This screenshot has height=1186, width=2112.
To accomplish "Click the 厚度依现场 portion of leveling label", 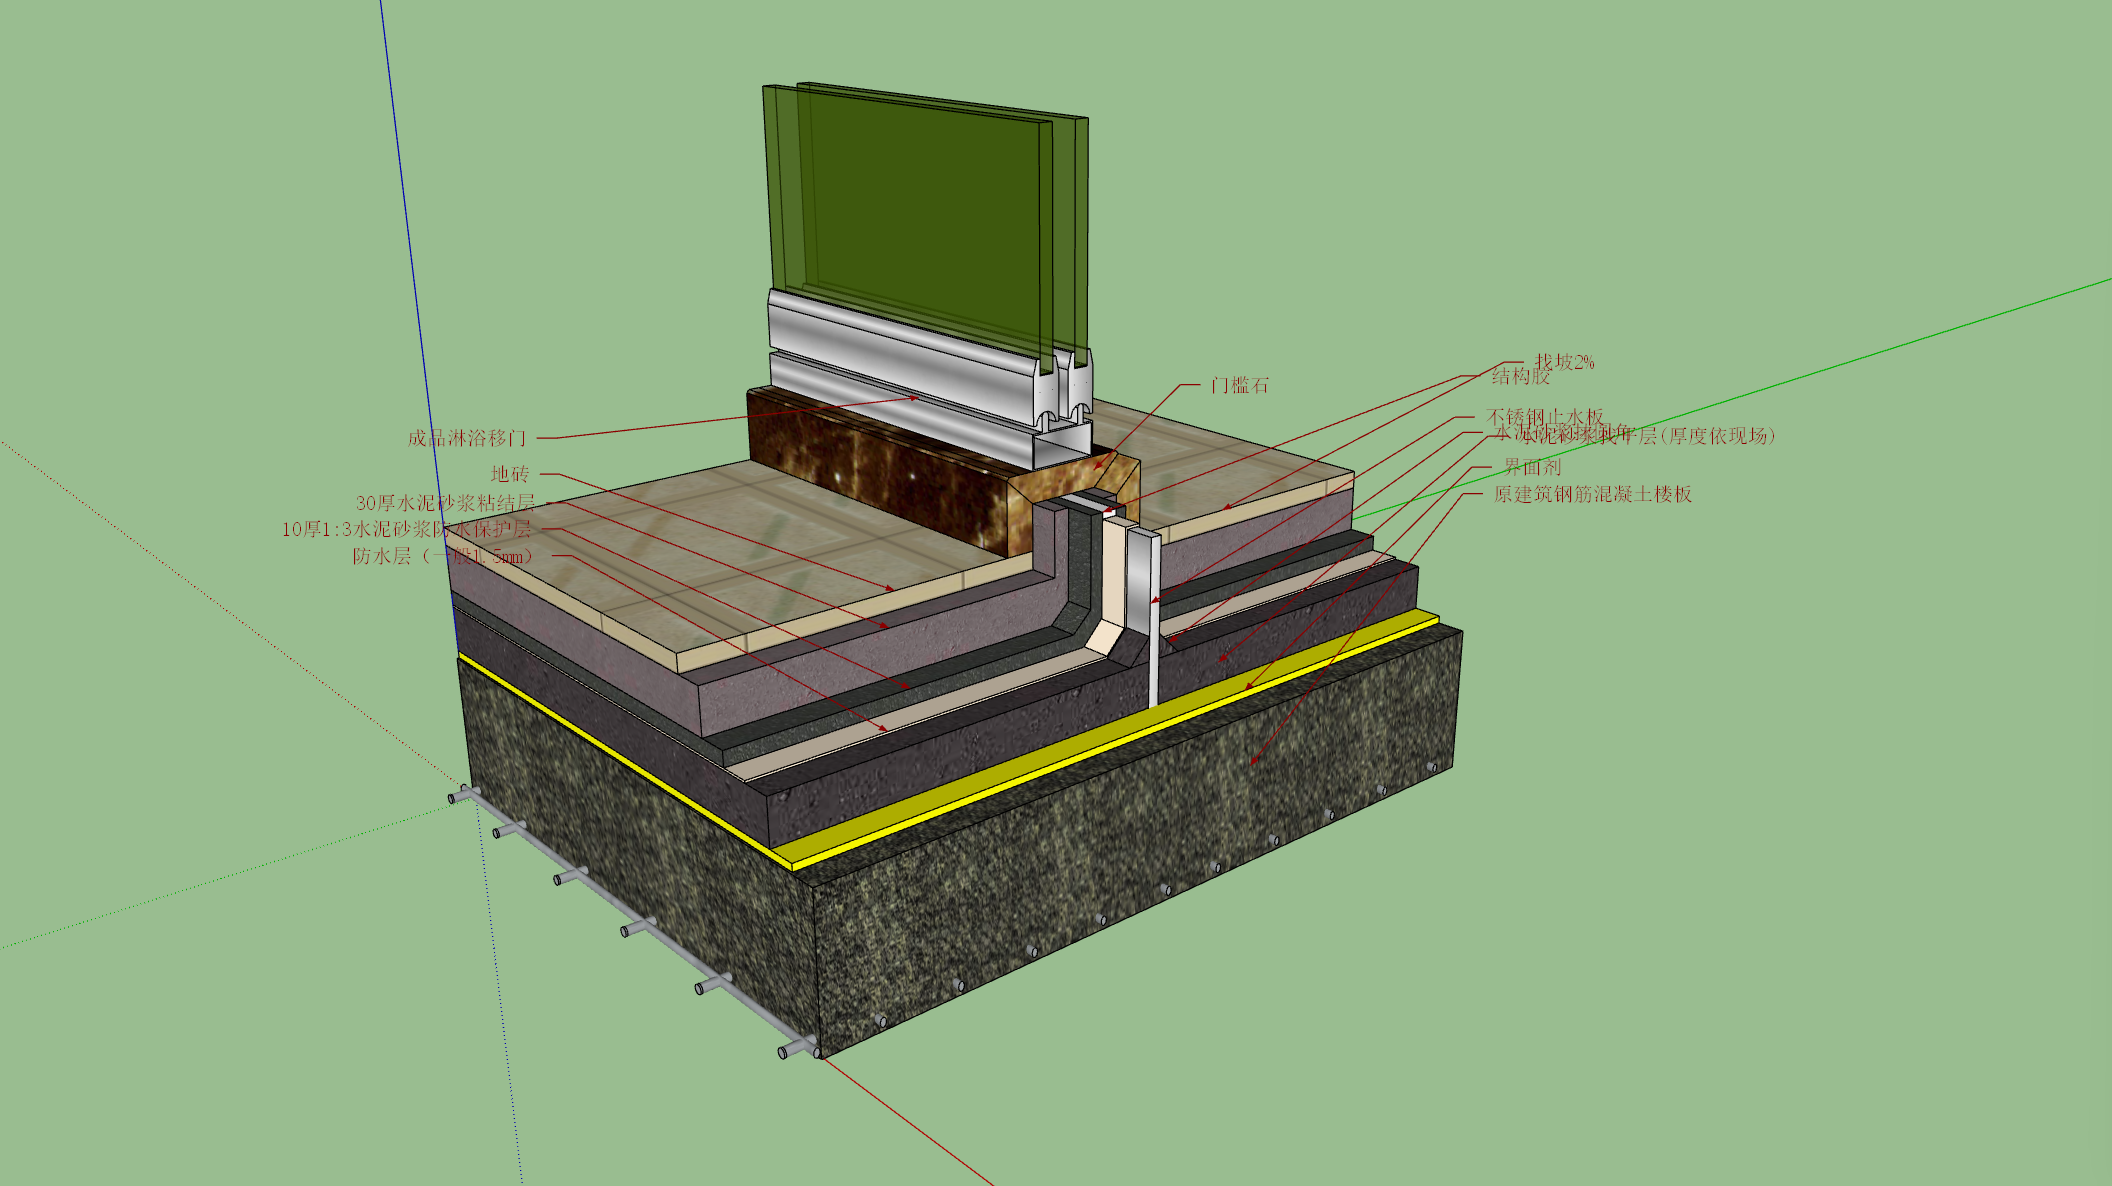I will (x=1717, y=436).
